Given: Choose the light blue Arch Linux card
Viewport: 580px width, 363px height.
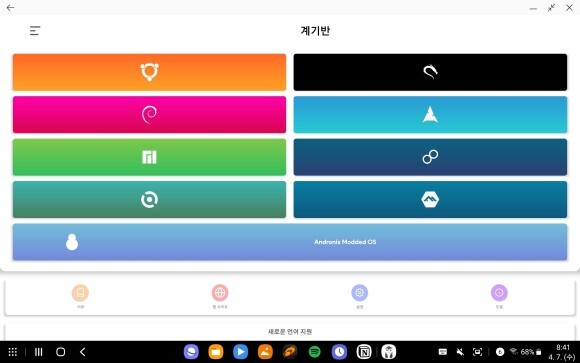Looking at the screenshot, I should [430, 115].
